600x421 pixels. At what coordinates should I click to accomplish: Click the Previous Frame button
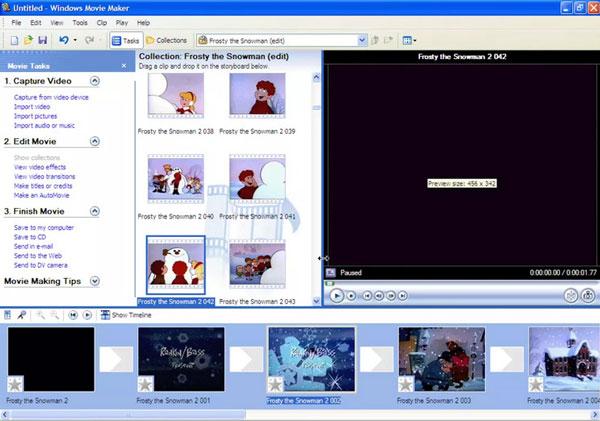379,295
